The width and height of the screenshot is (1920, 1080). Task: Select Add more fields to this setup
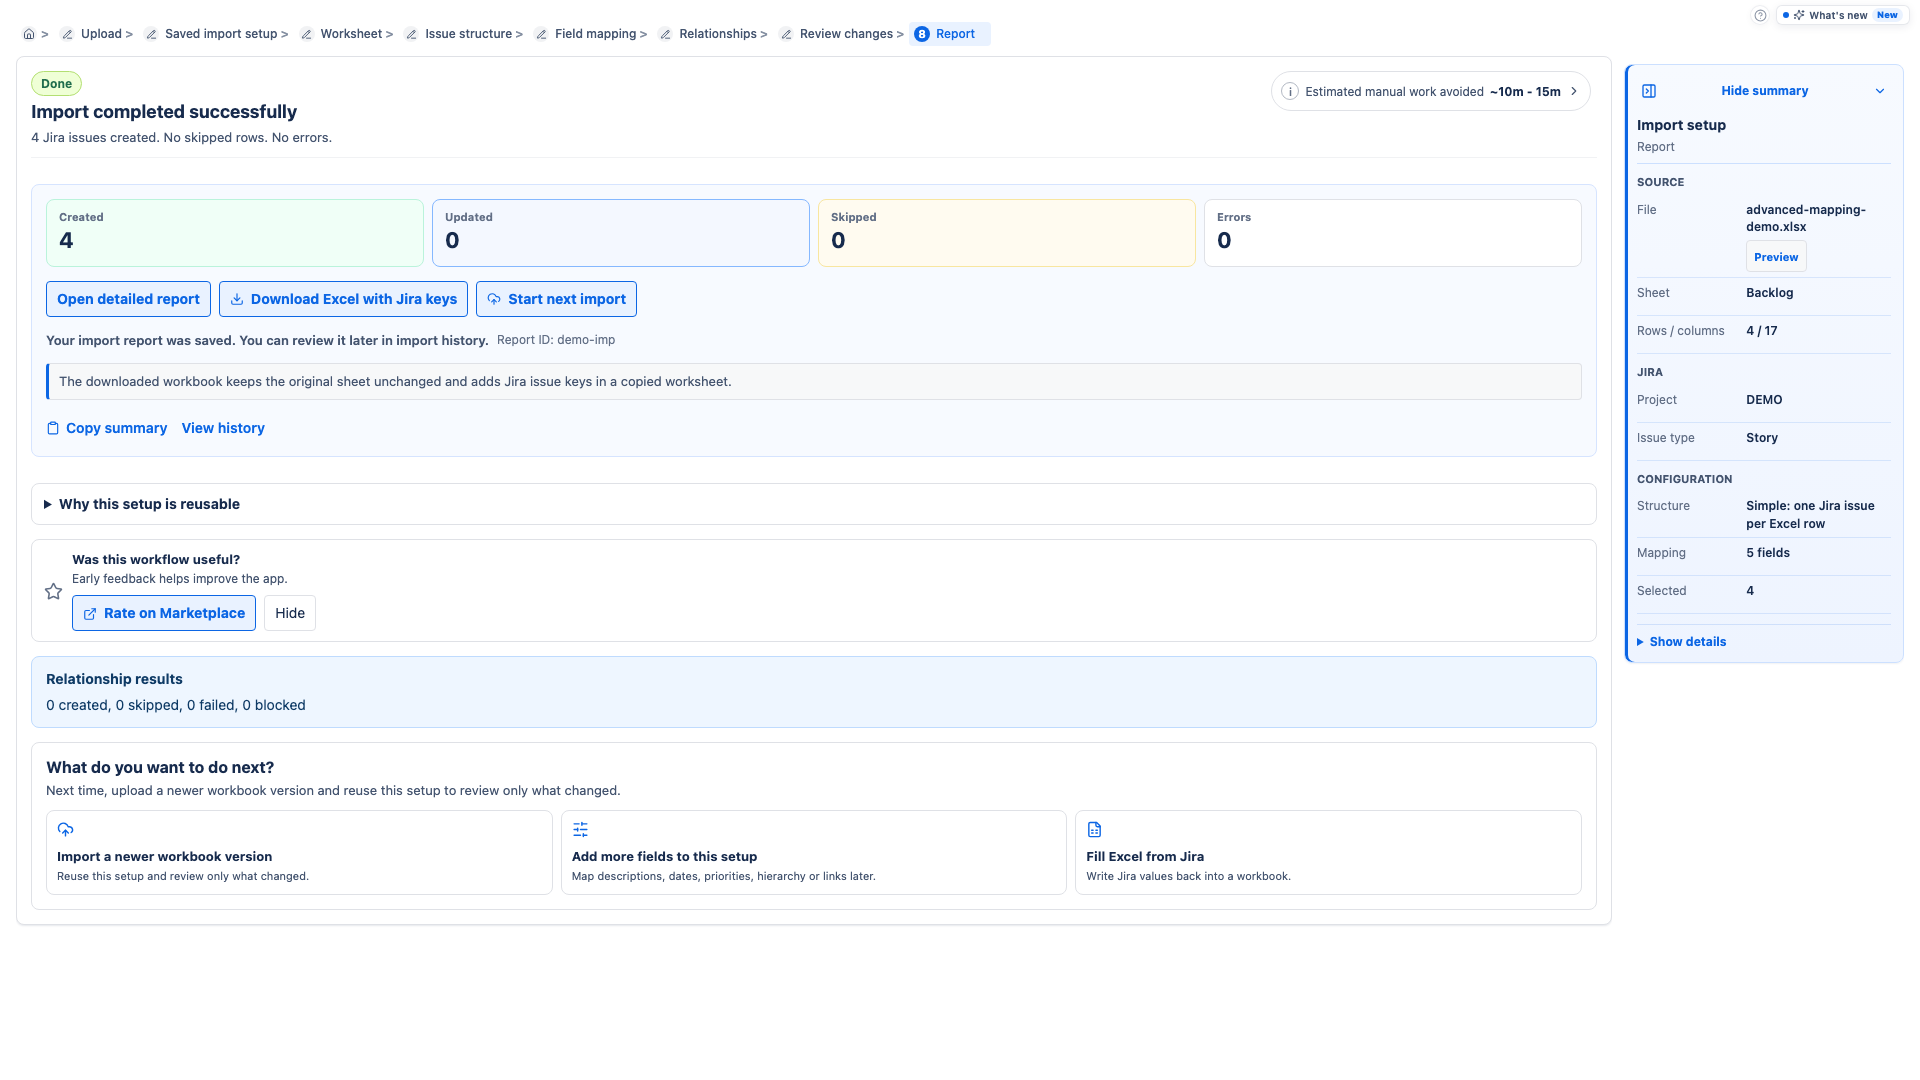(x=813, y=852)
